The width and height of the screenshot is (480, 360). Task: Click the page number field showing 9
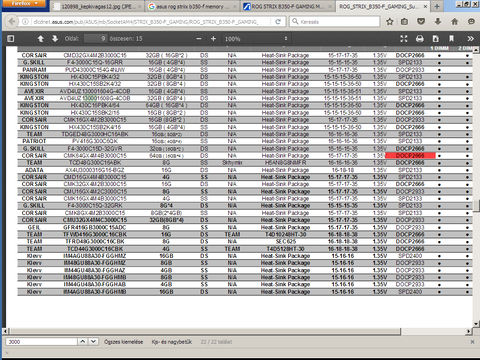(x=95, y=39)
